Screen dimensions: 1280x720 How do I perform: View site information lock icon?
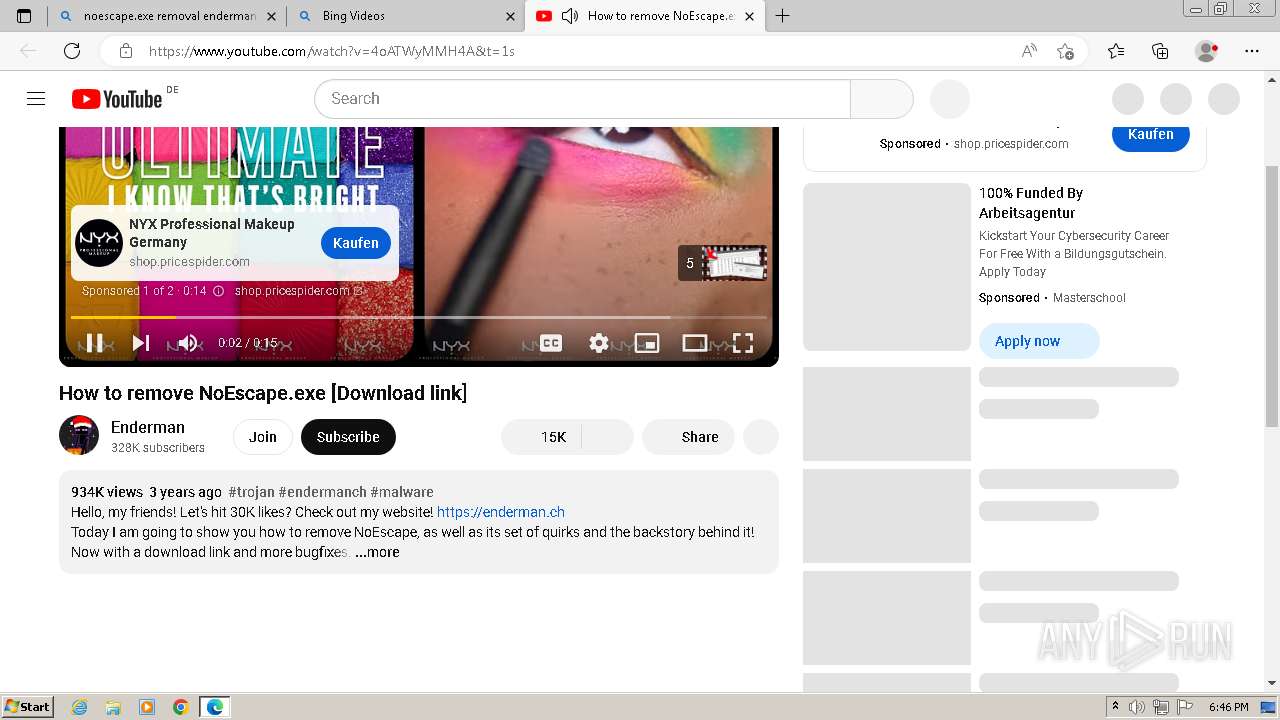click(x=125, y=51)
